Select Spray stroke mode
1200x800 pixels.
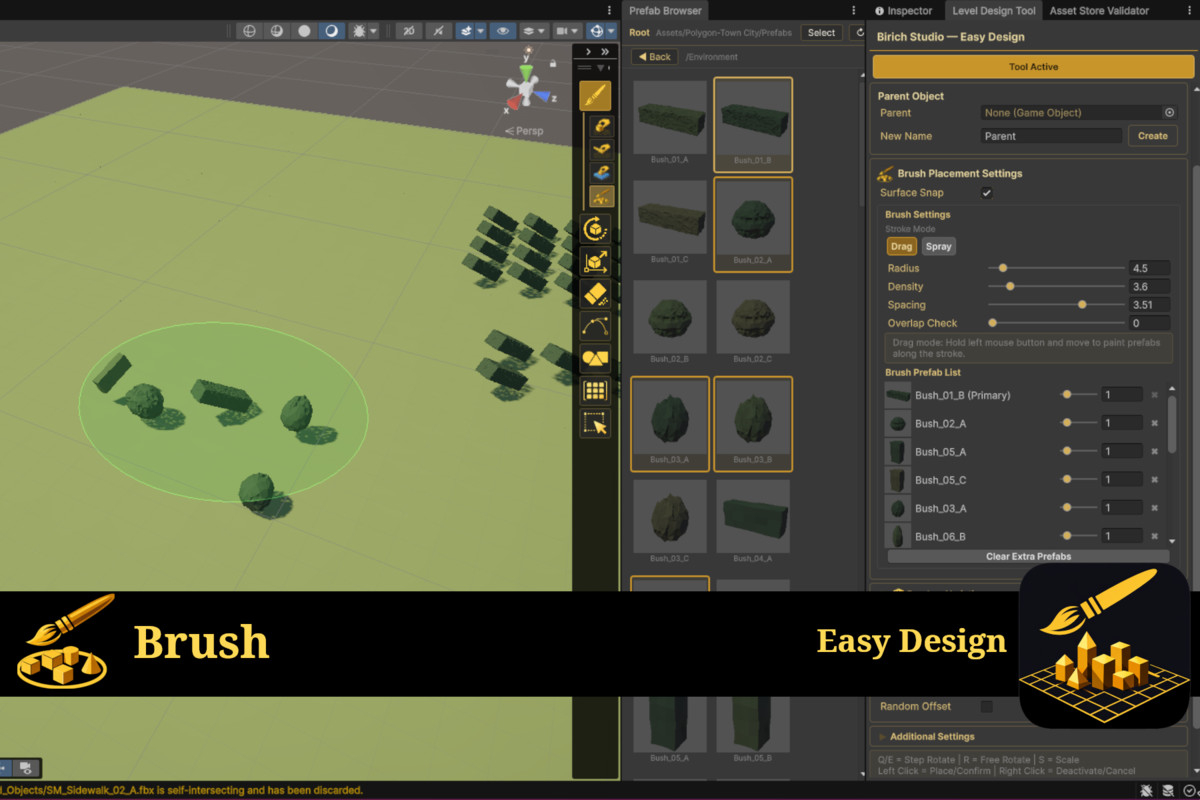[x=938, y=246]
